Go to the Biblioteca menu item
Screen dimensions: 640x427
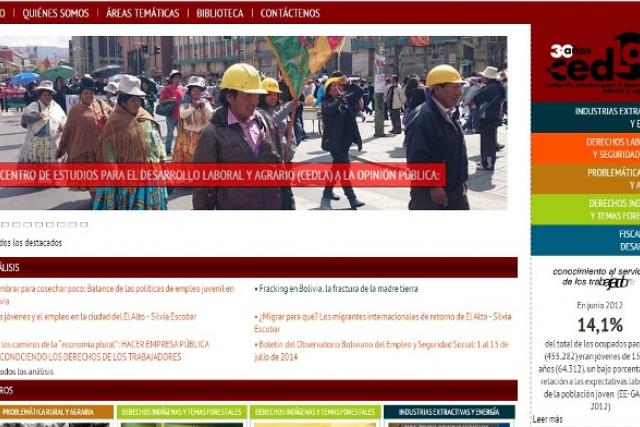219,13
